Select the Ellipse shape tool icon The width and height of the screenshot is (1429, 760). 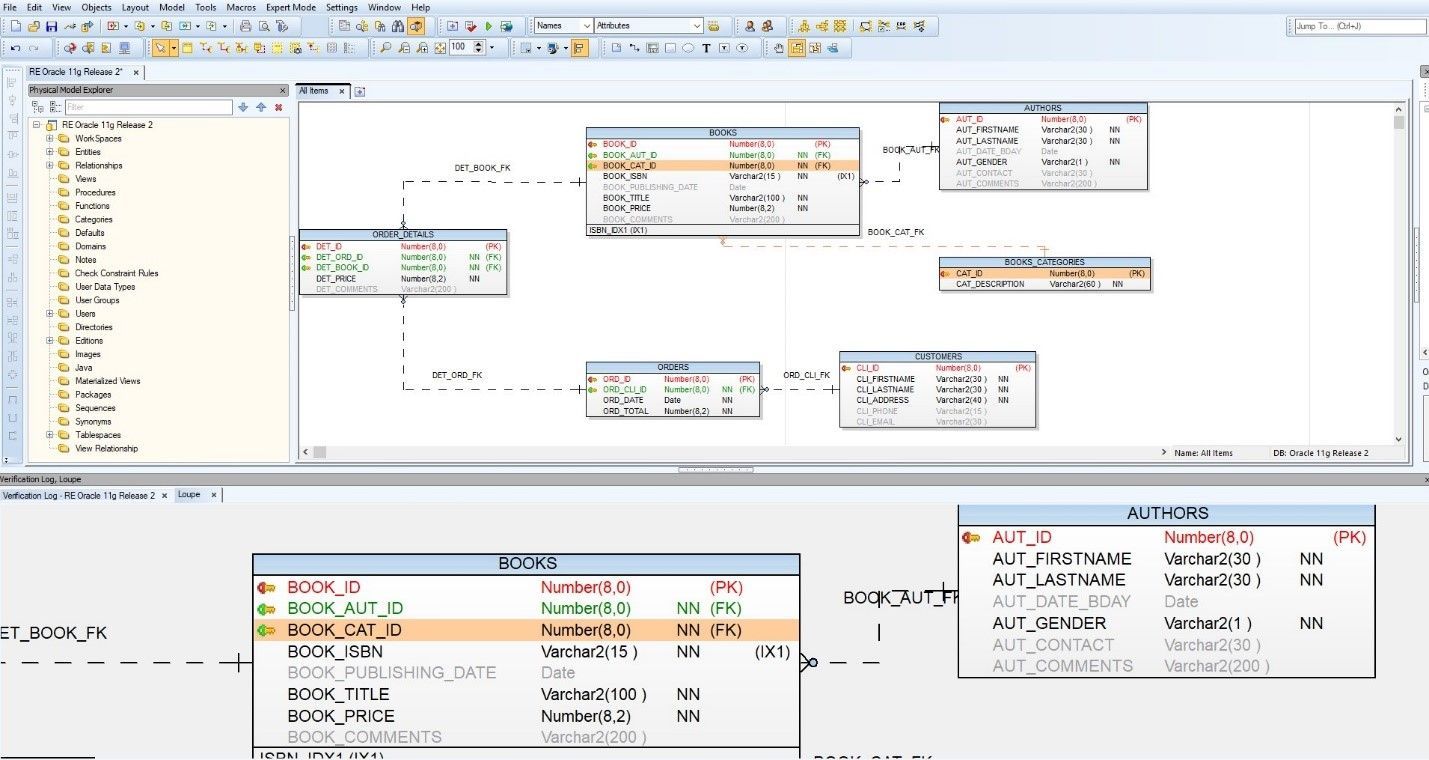click(688, 48)
